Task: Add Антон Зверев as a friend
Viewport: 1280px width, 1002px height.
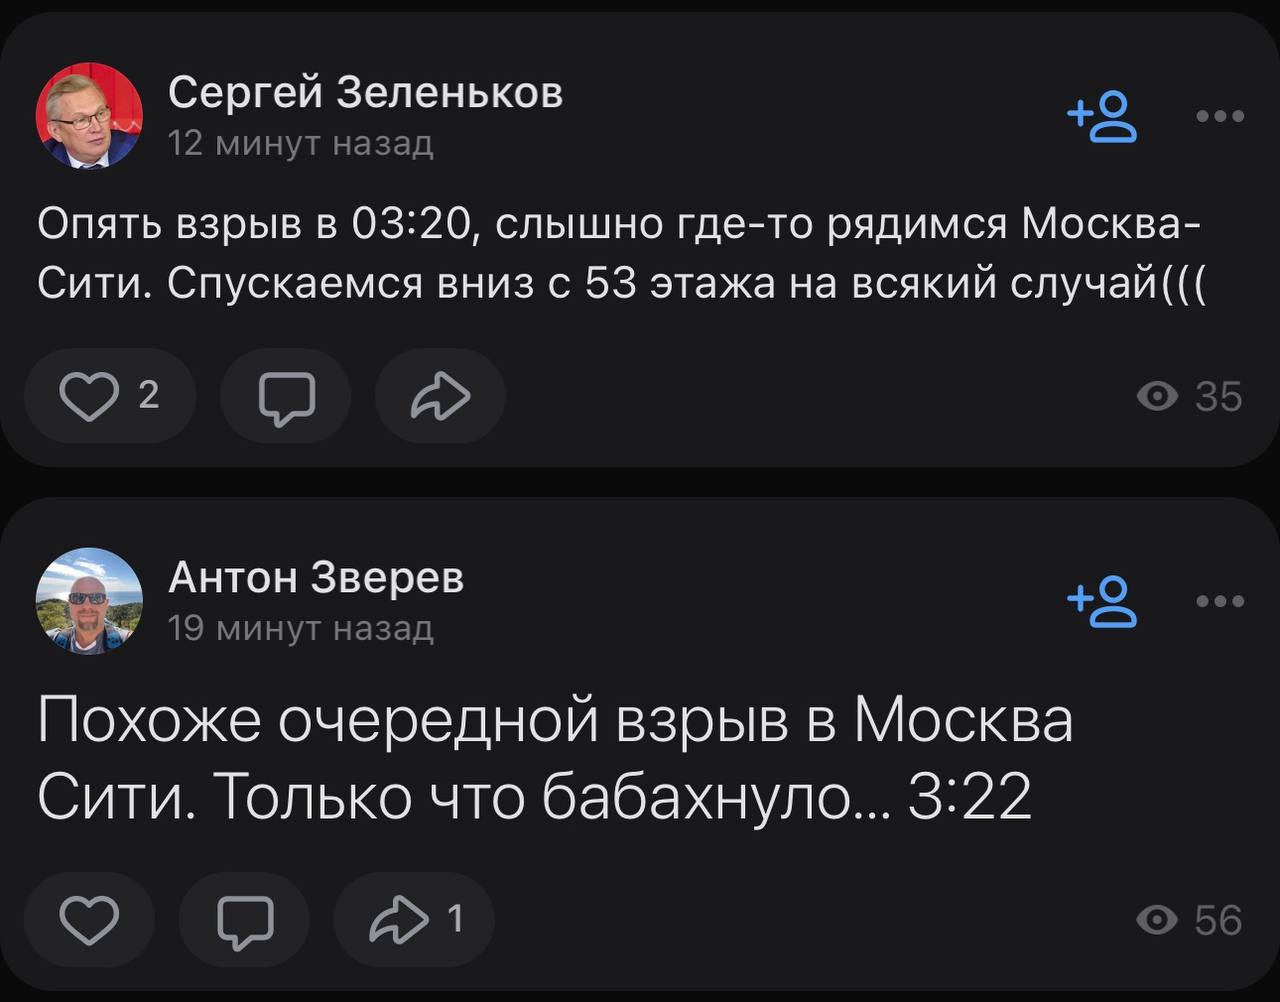Action: [x=1102, y=601]
